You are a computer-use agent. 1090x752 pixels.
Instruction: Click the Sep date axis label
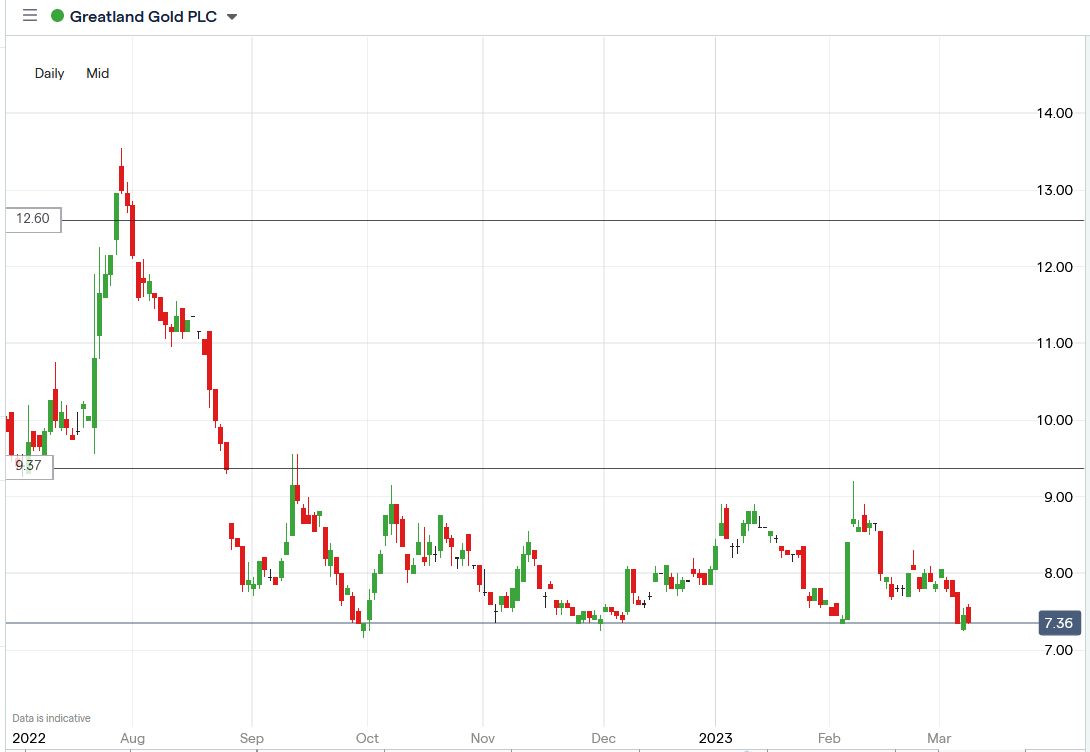pos(252,738)
